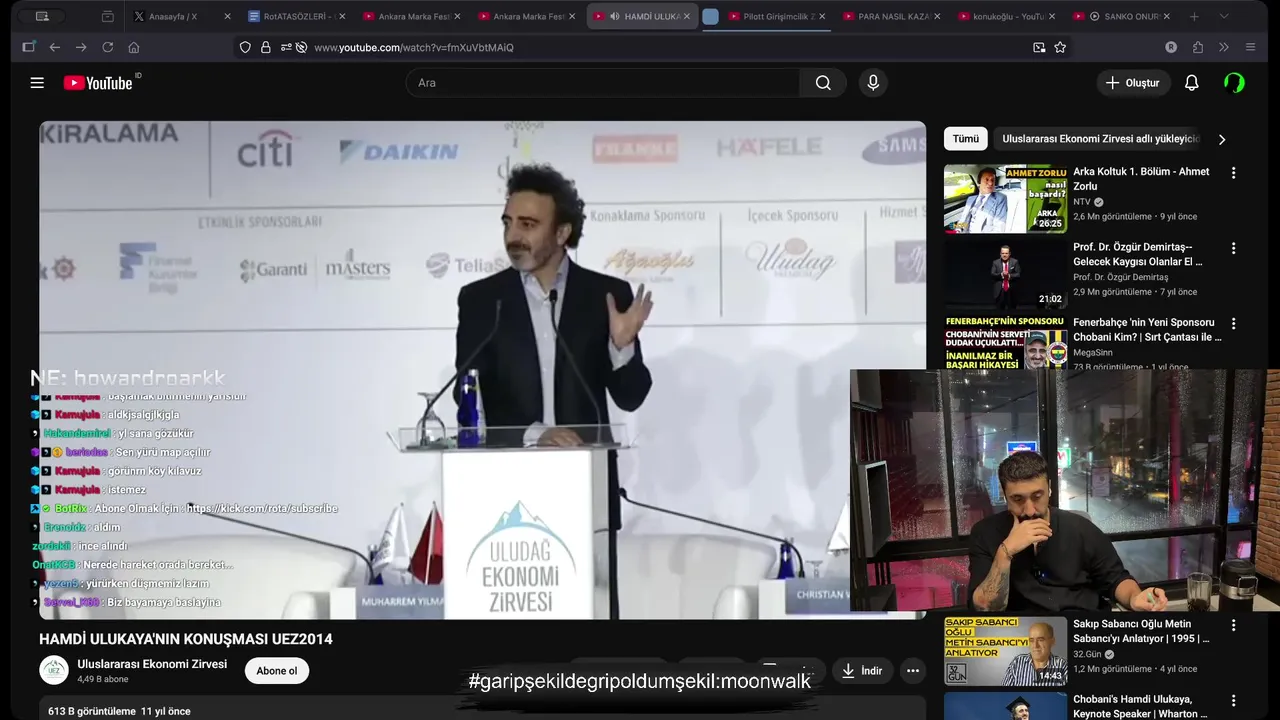Close the RotATASÖZLERİ tab
1280x720 pixels.
pos(342,16)
